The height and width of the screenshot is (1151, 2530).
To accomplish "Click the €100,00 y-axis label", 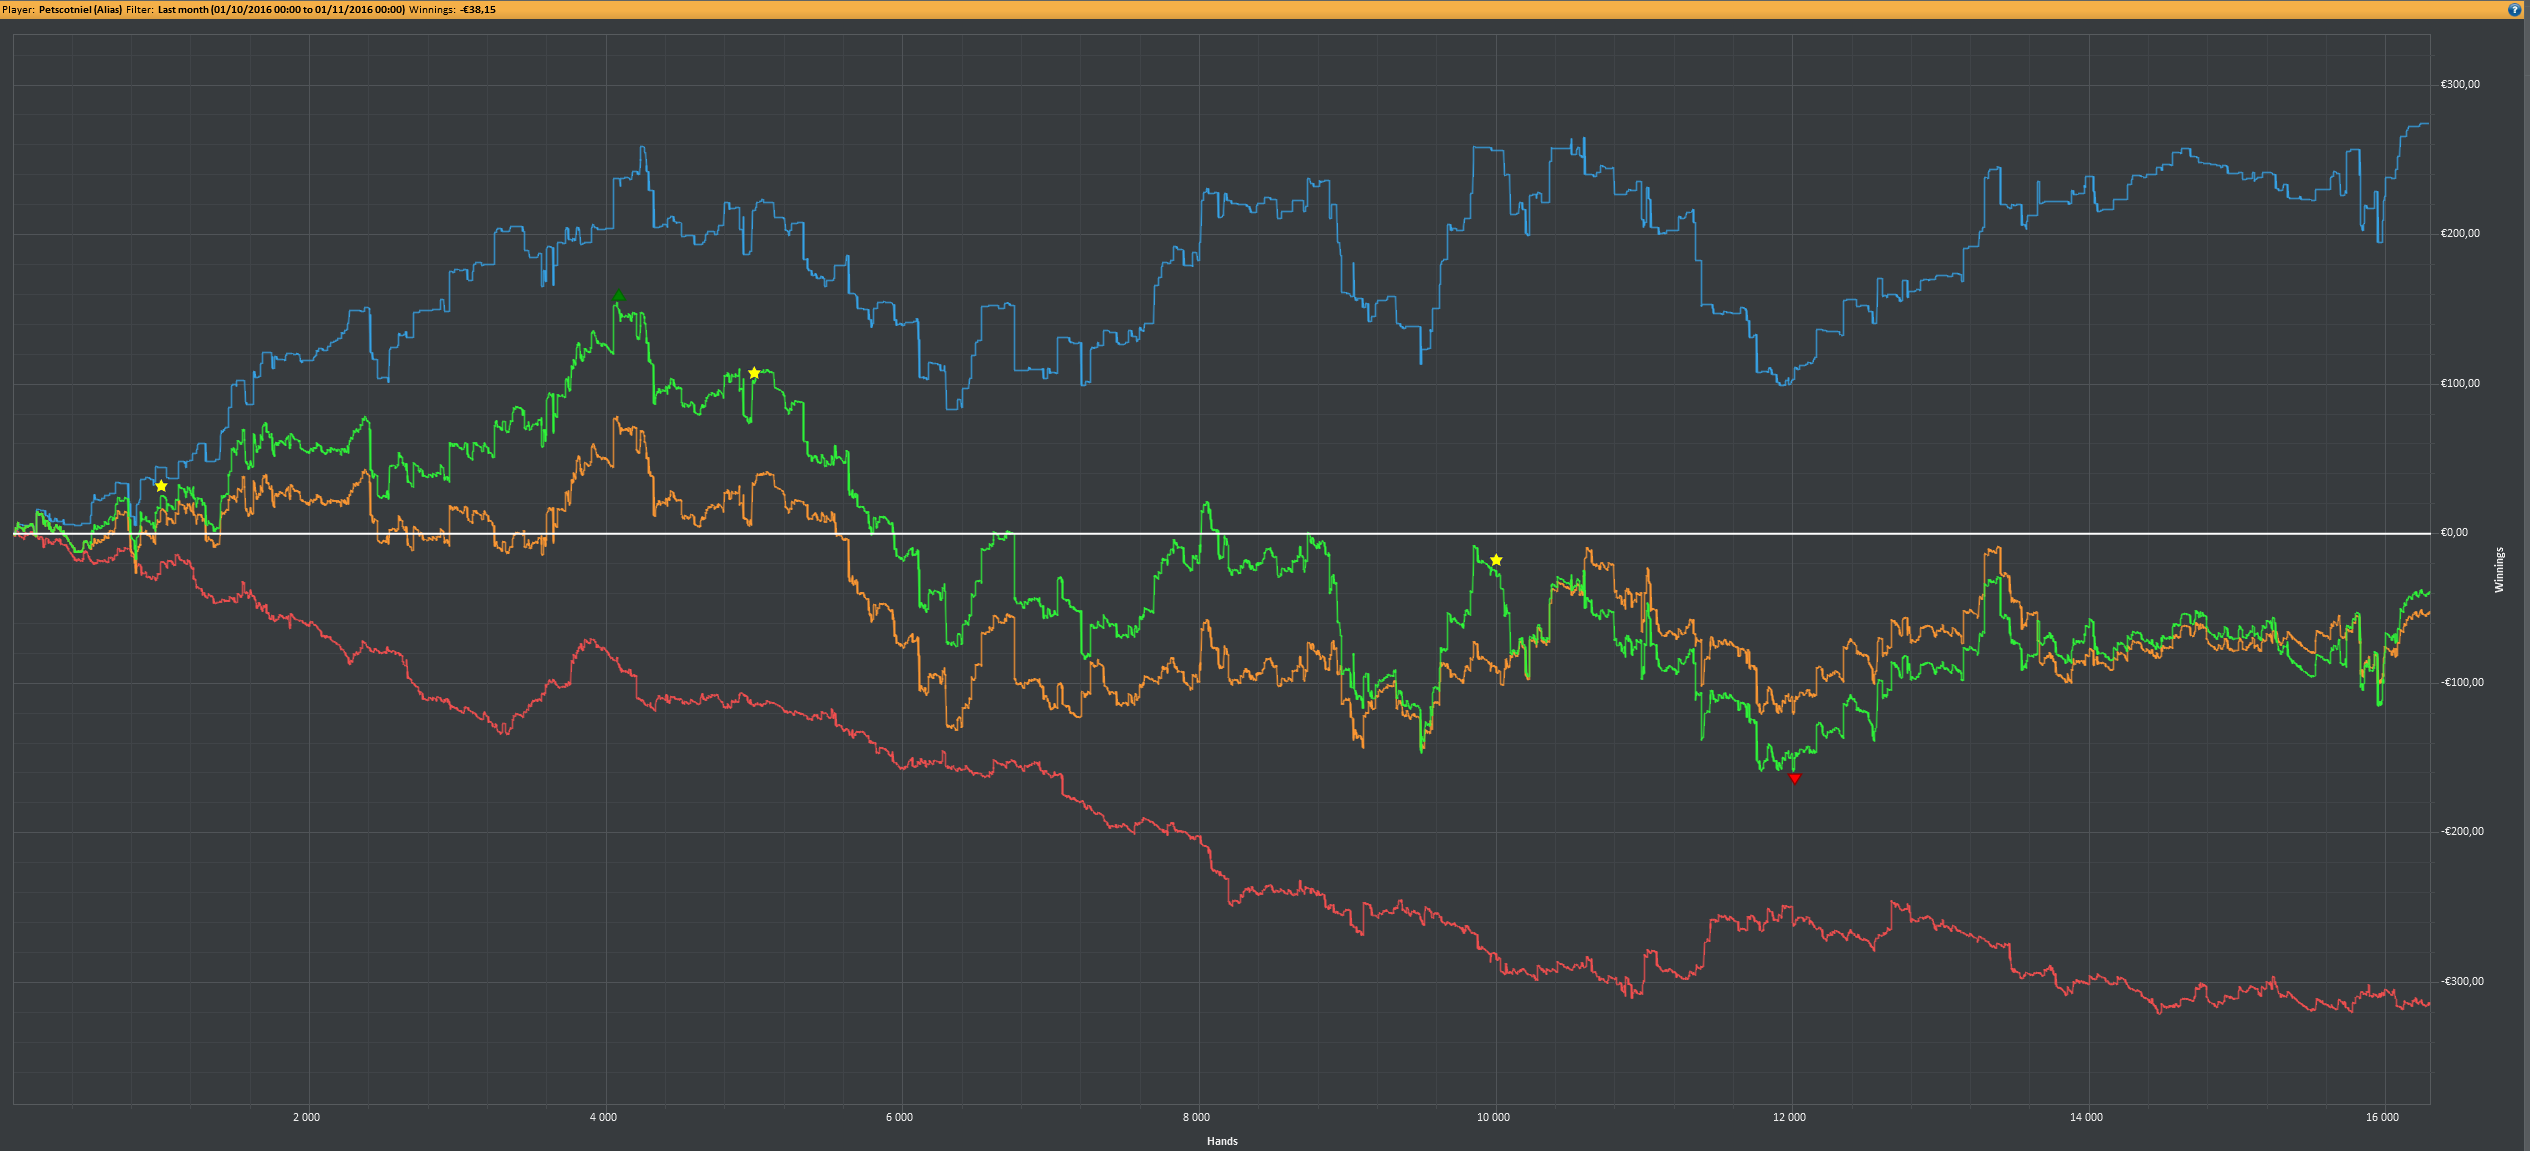I will point(2459,384).
